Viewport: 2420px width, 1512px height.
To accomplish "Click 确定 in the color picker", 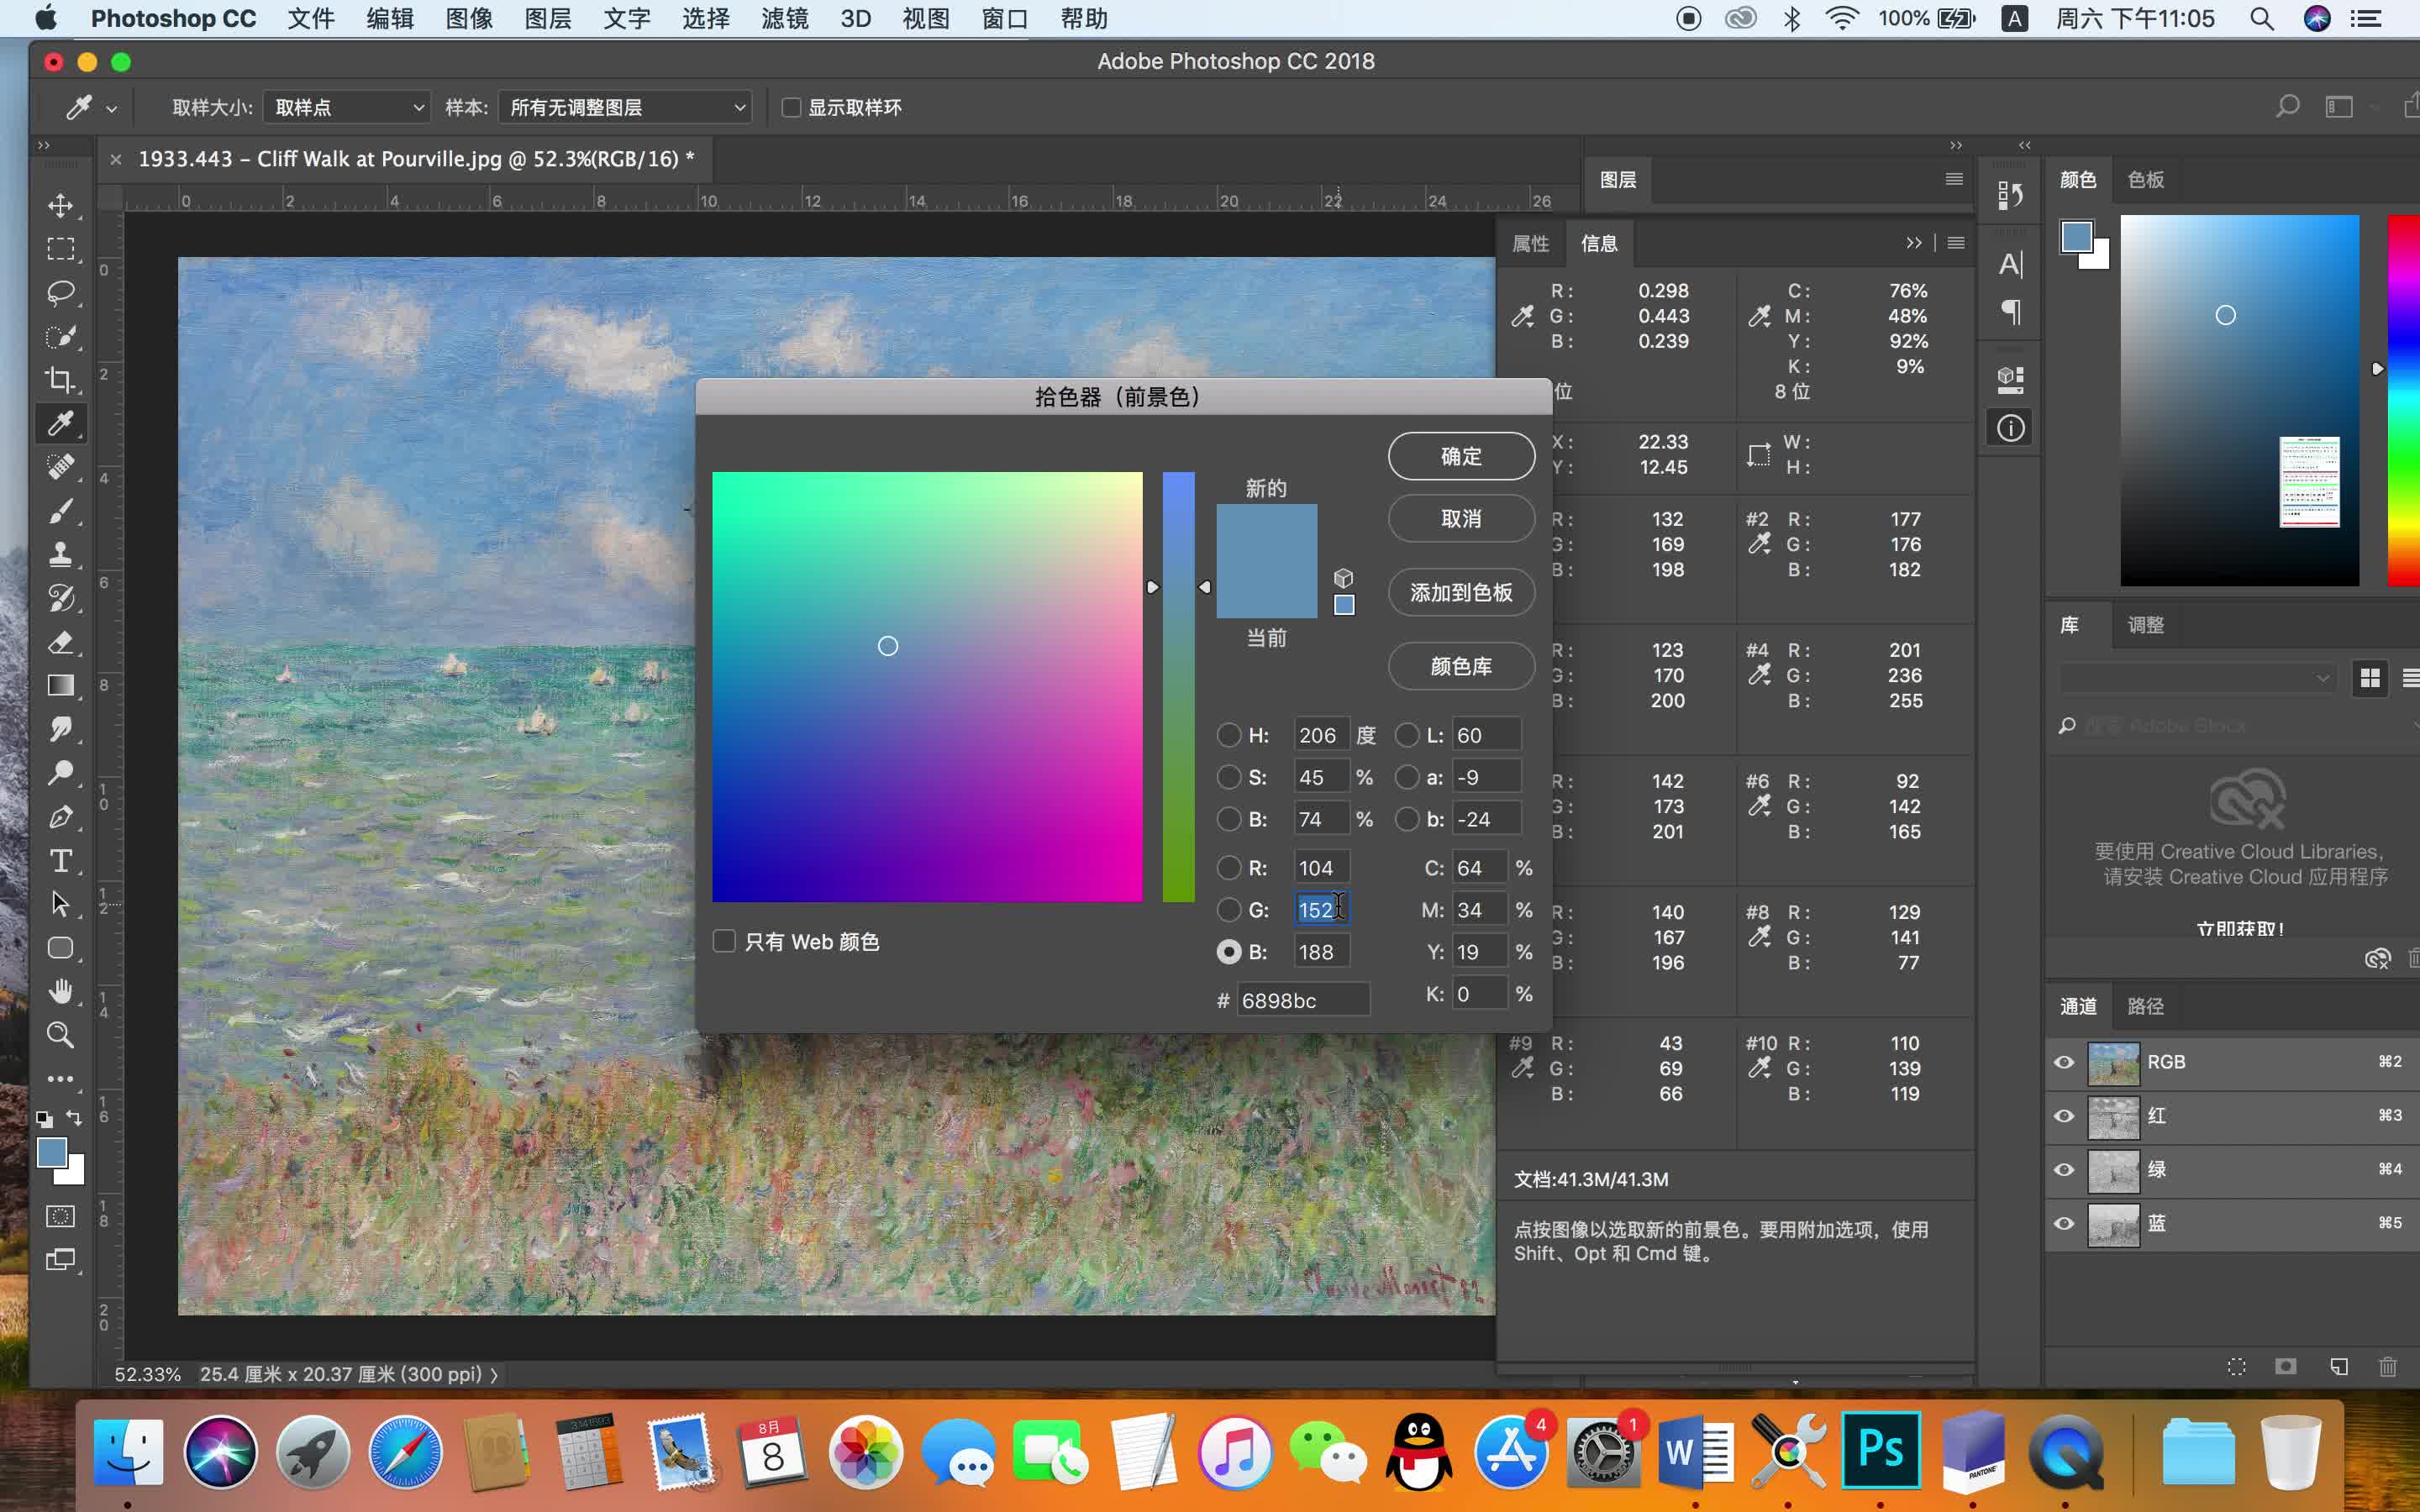I will (1461, 456).
